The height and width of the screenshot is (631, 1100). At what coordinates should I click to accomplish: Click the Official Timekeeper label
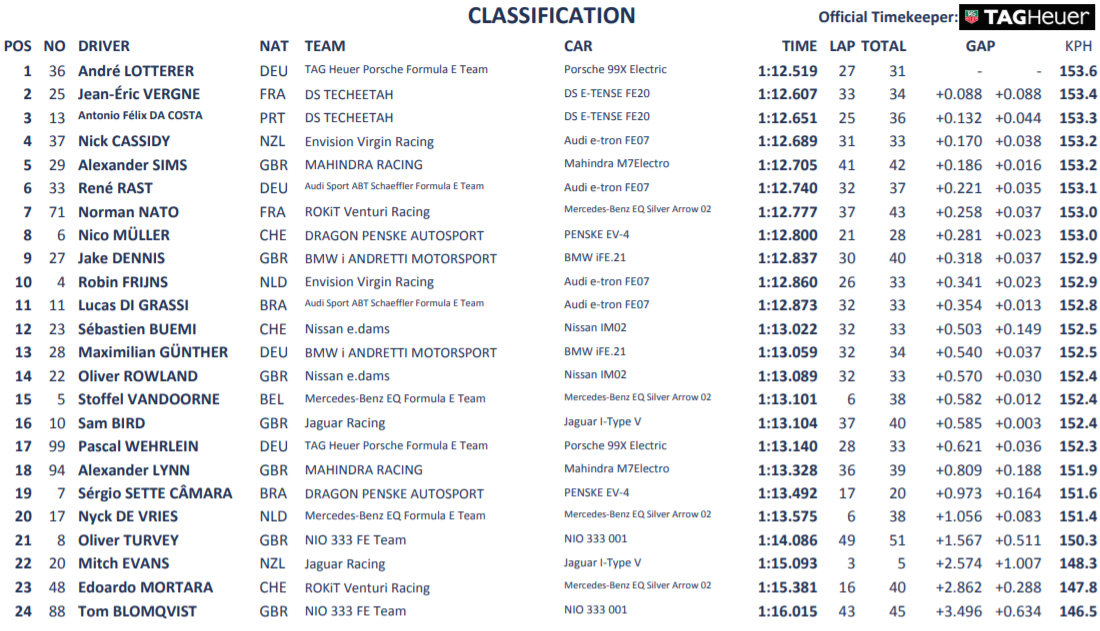coord(887,18)
